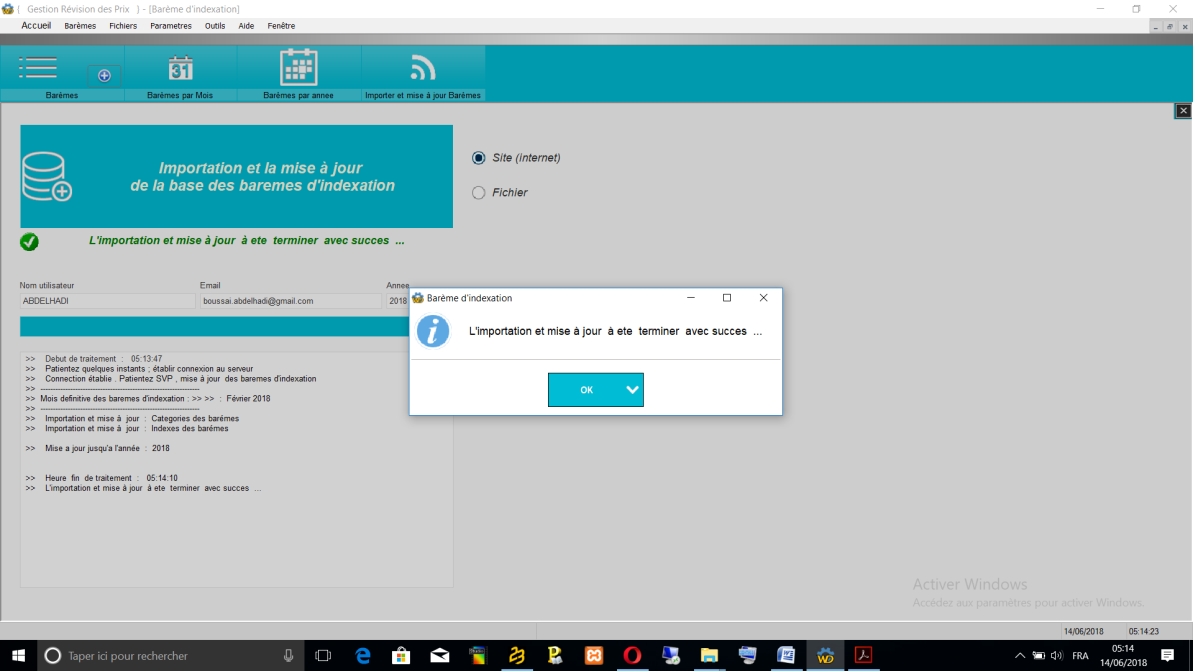The height and width of the screenshot is (671, 1193).
Task: Click the database import icon in banner
Action: click(47, 177)
